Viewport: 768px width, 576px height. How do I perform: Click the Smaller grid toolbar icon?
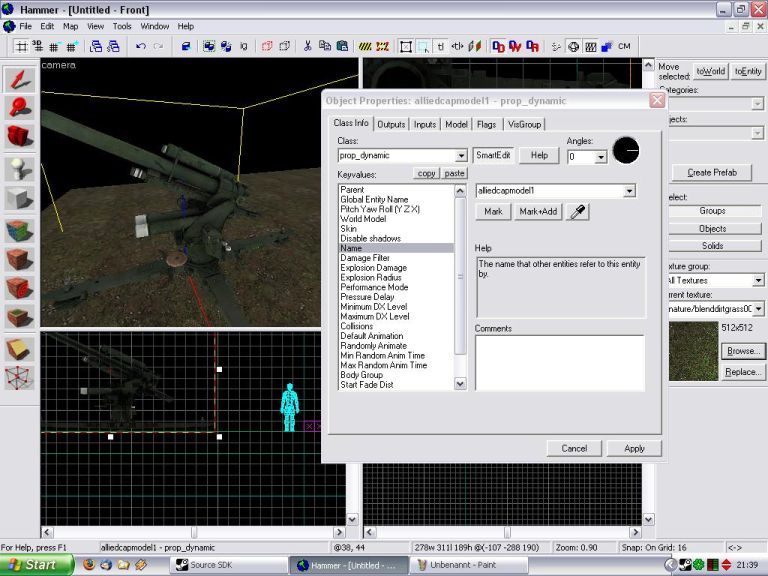tap(54, 47)
